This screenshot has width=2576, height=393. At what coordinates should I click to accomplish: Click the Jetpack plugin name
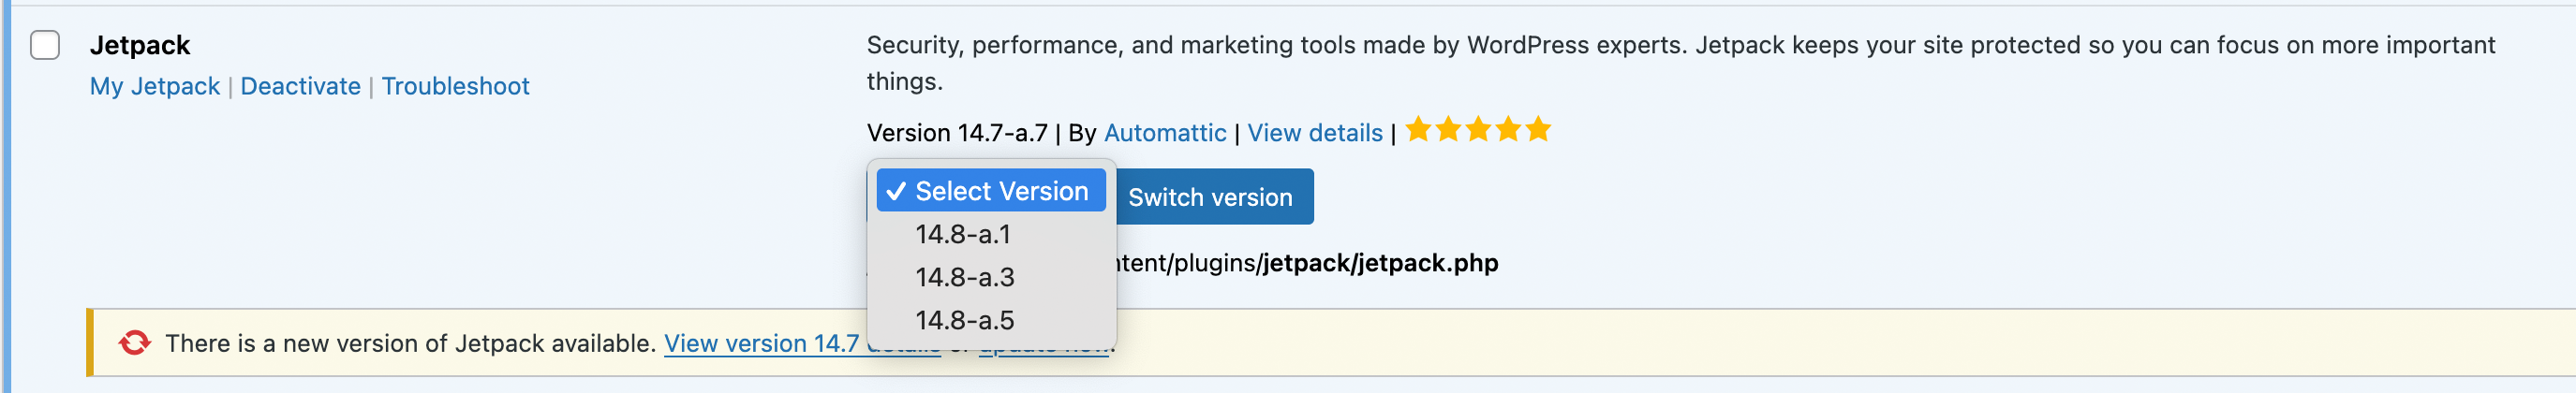point(140,45)
